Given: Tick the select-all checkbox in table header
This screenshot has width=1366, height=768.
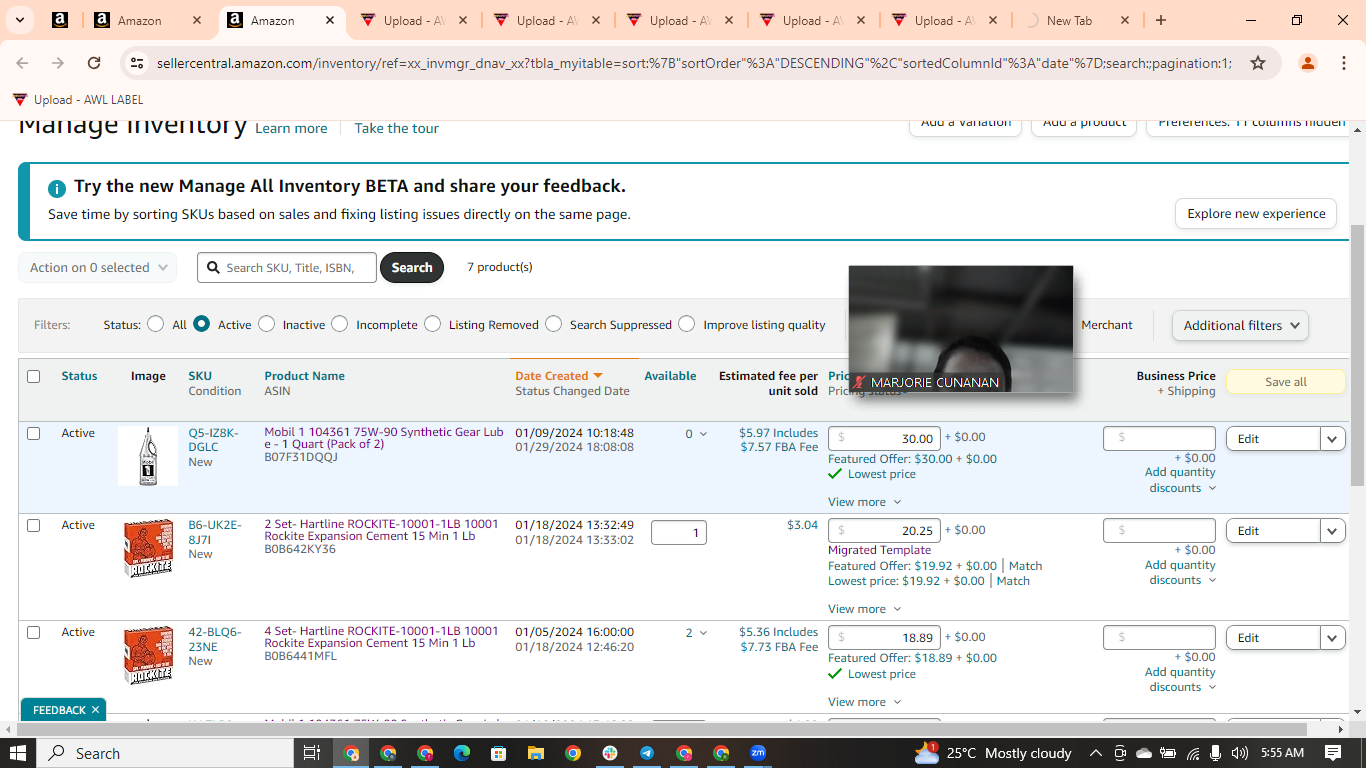Looking at the screenshot, I should click(x=33, y=376).
